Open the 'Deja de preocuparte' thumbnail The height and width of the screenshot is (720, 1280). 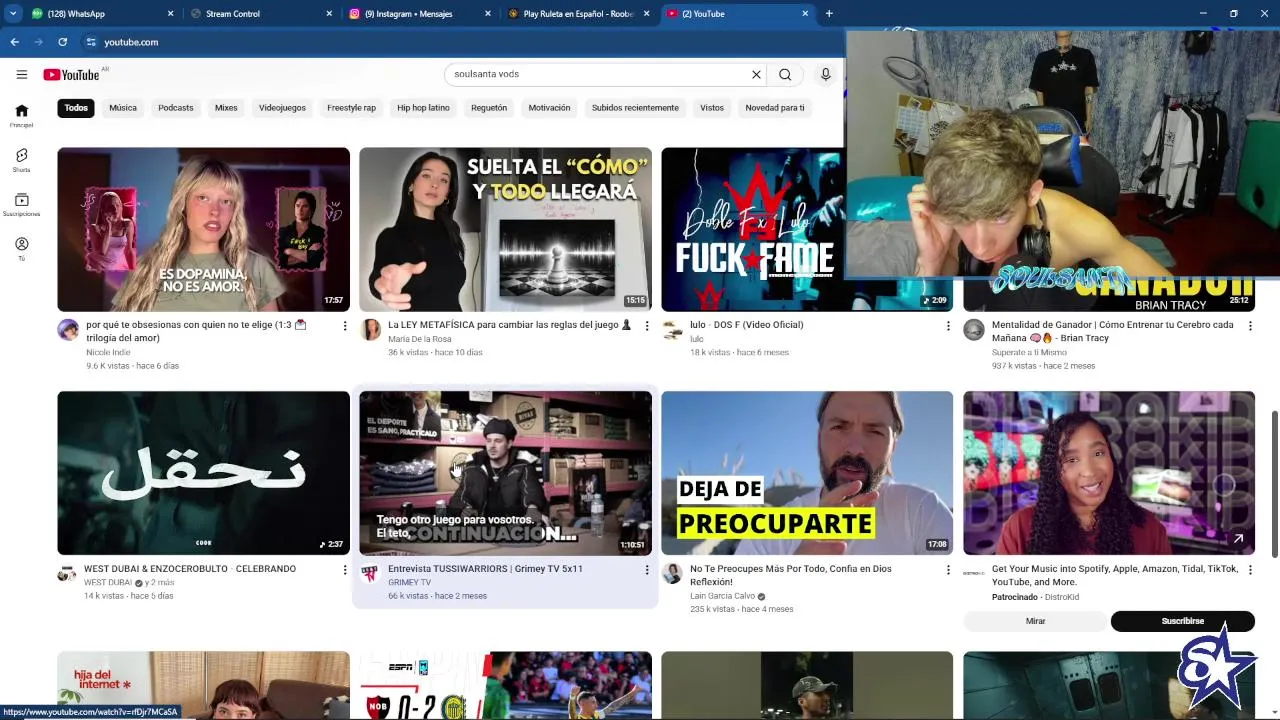[x=807, y=473]
